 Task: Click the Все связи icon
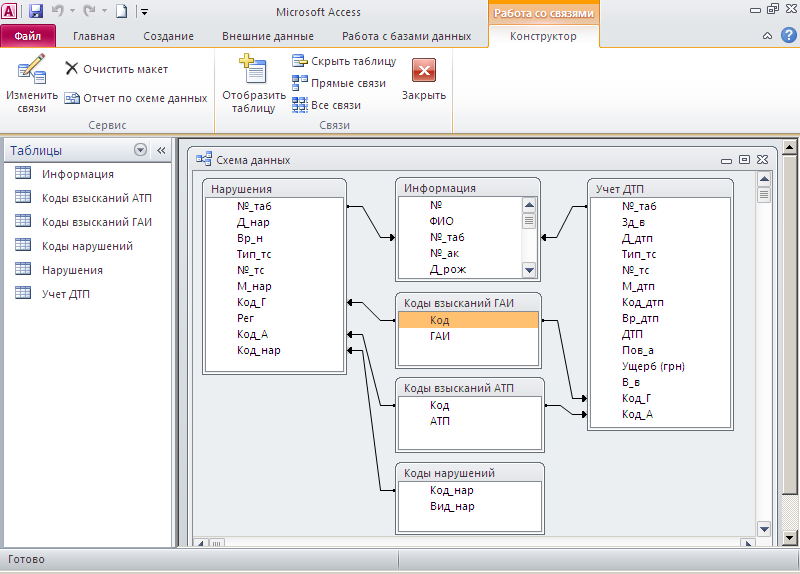tap(299, 105)
